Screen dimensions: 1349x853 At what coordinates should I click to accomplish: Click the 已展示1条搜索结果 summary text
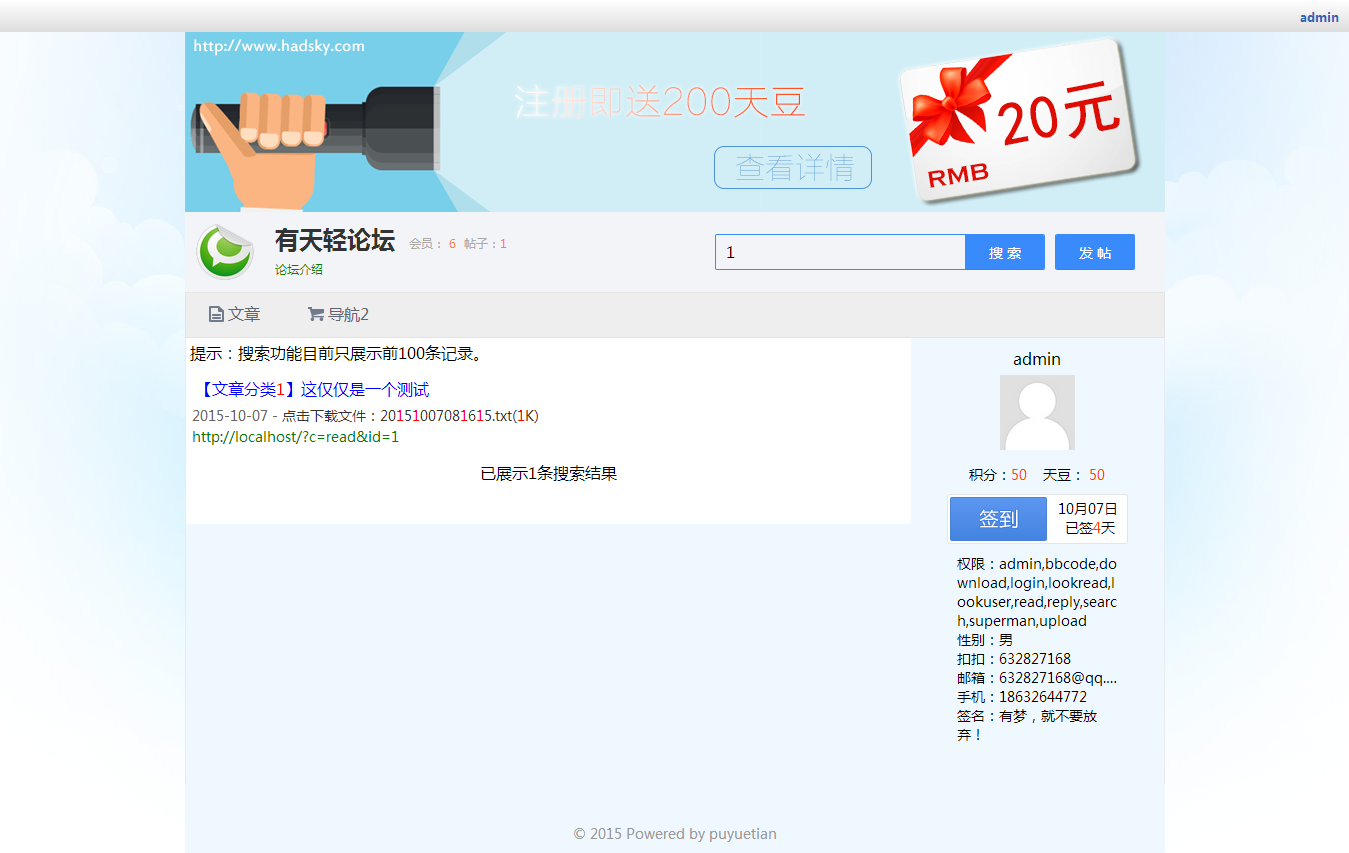549,474
